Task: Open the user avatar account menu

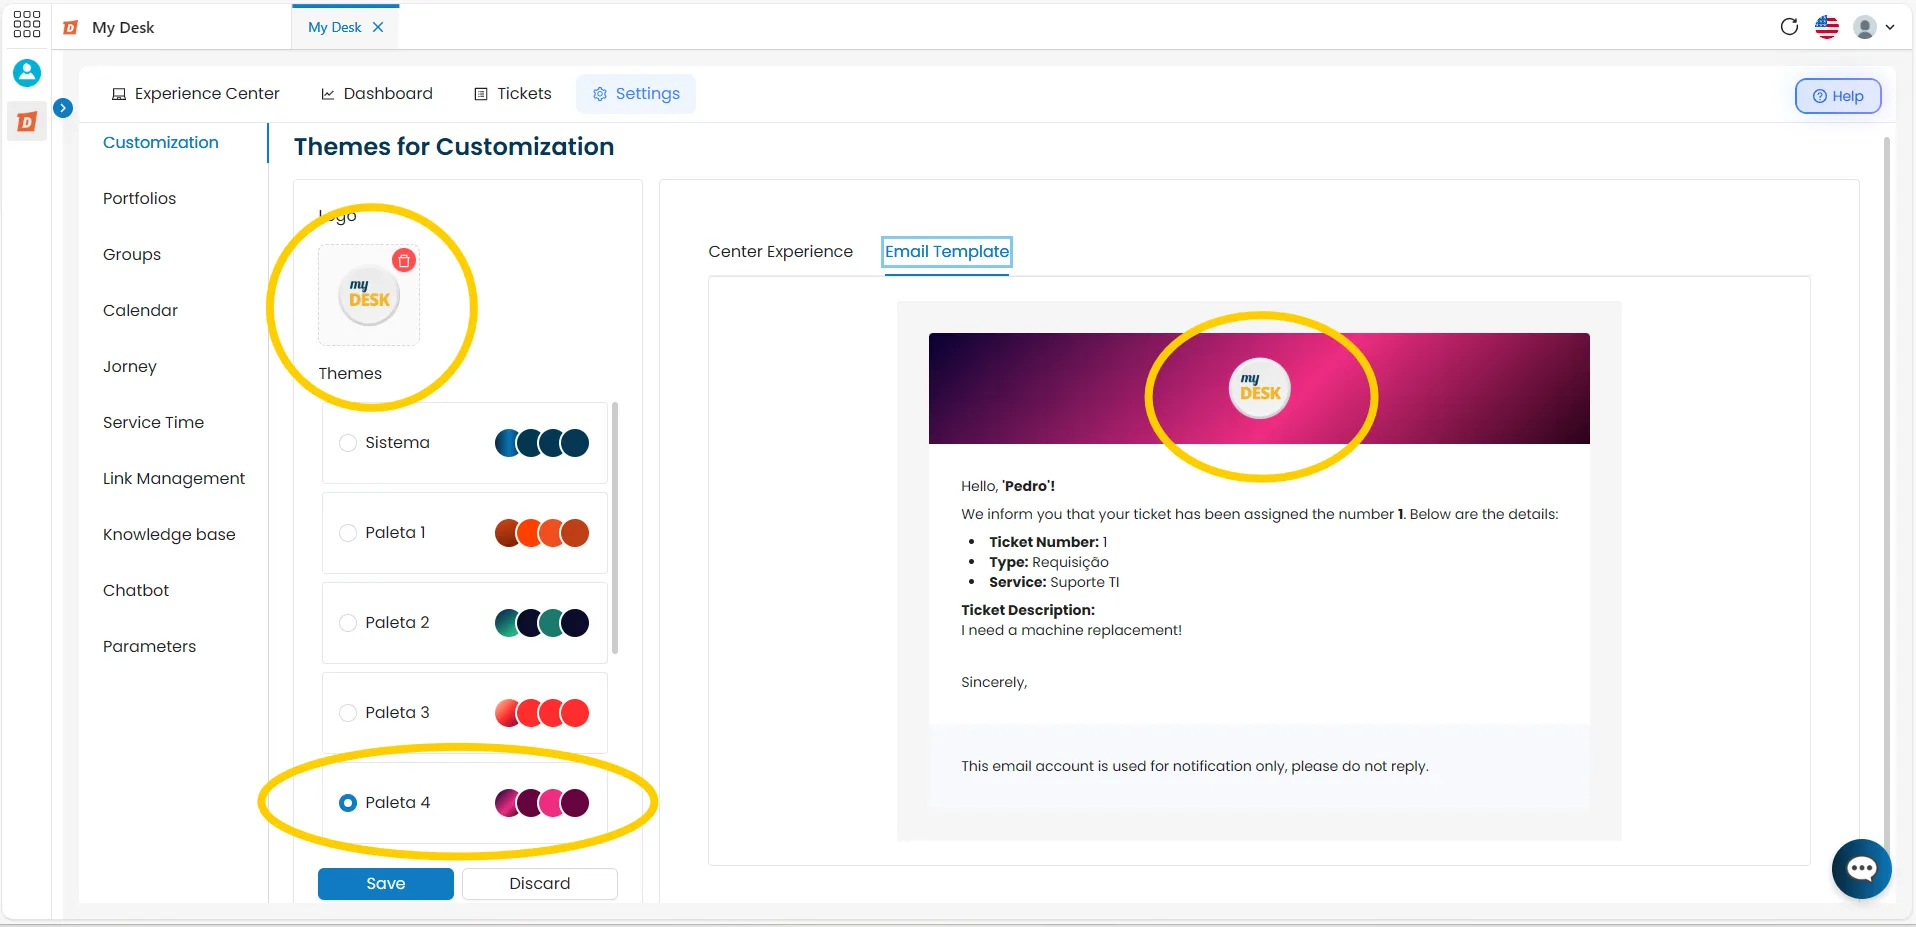Action: (1874, 27)
